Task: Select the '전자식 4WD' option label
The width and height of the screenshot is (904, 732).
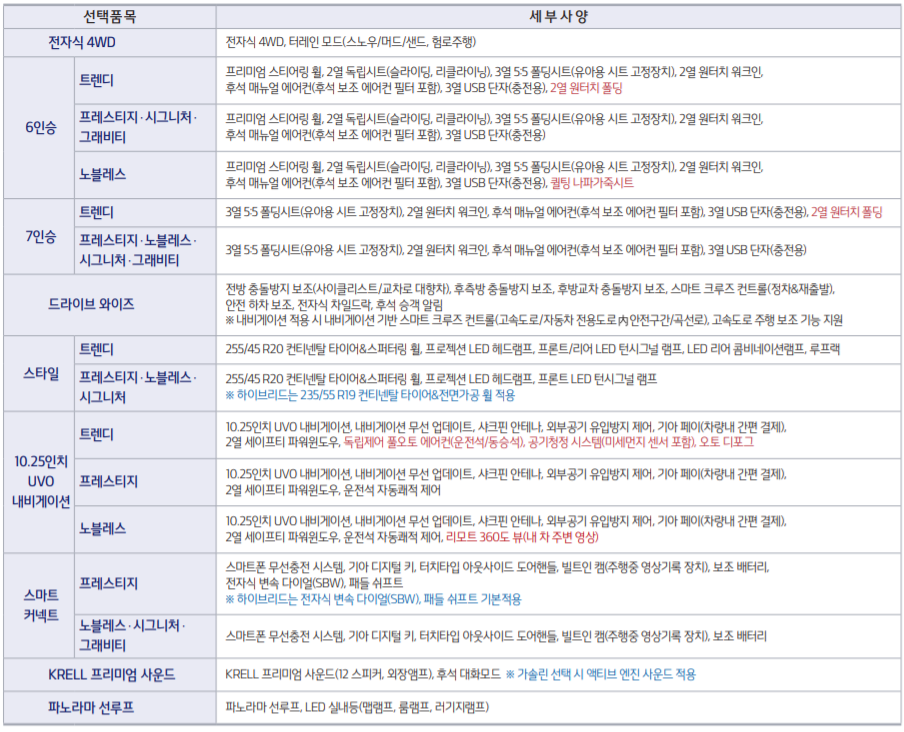Action: (82, 42)
